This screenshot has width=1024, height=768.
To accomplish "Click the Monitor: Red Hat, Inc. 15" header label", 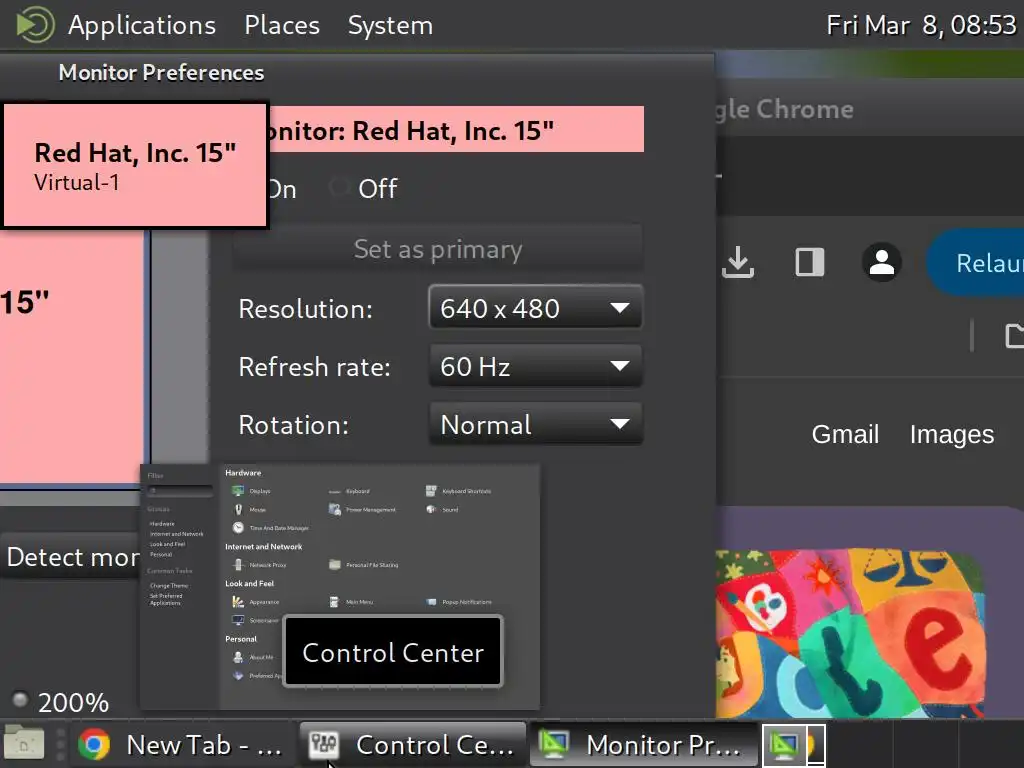I will coord(456,130).
